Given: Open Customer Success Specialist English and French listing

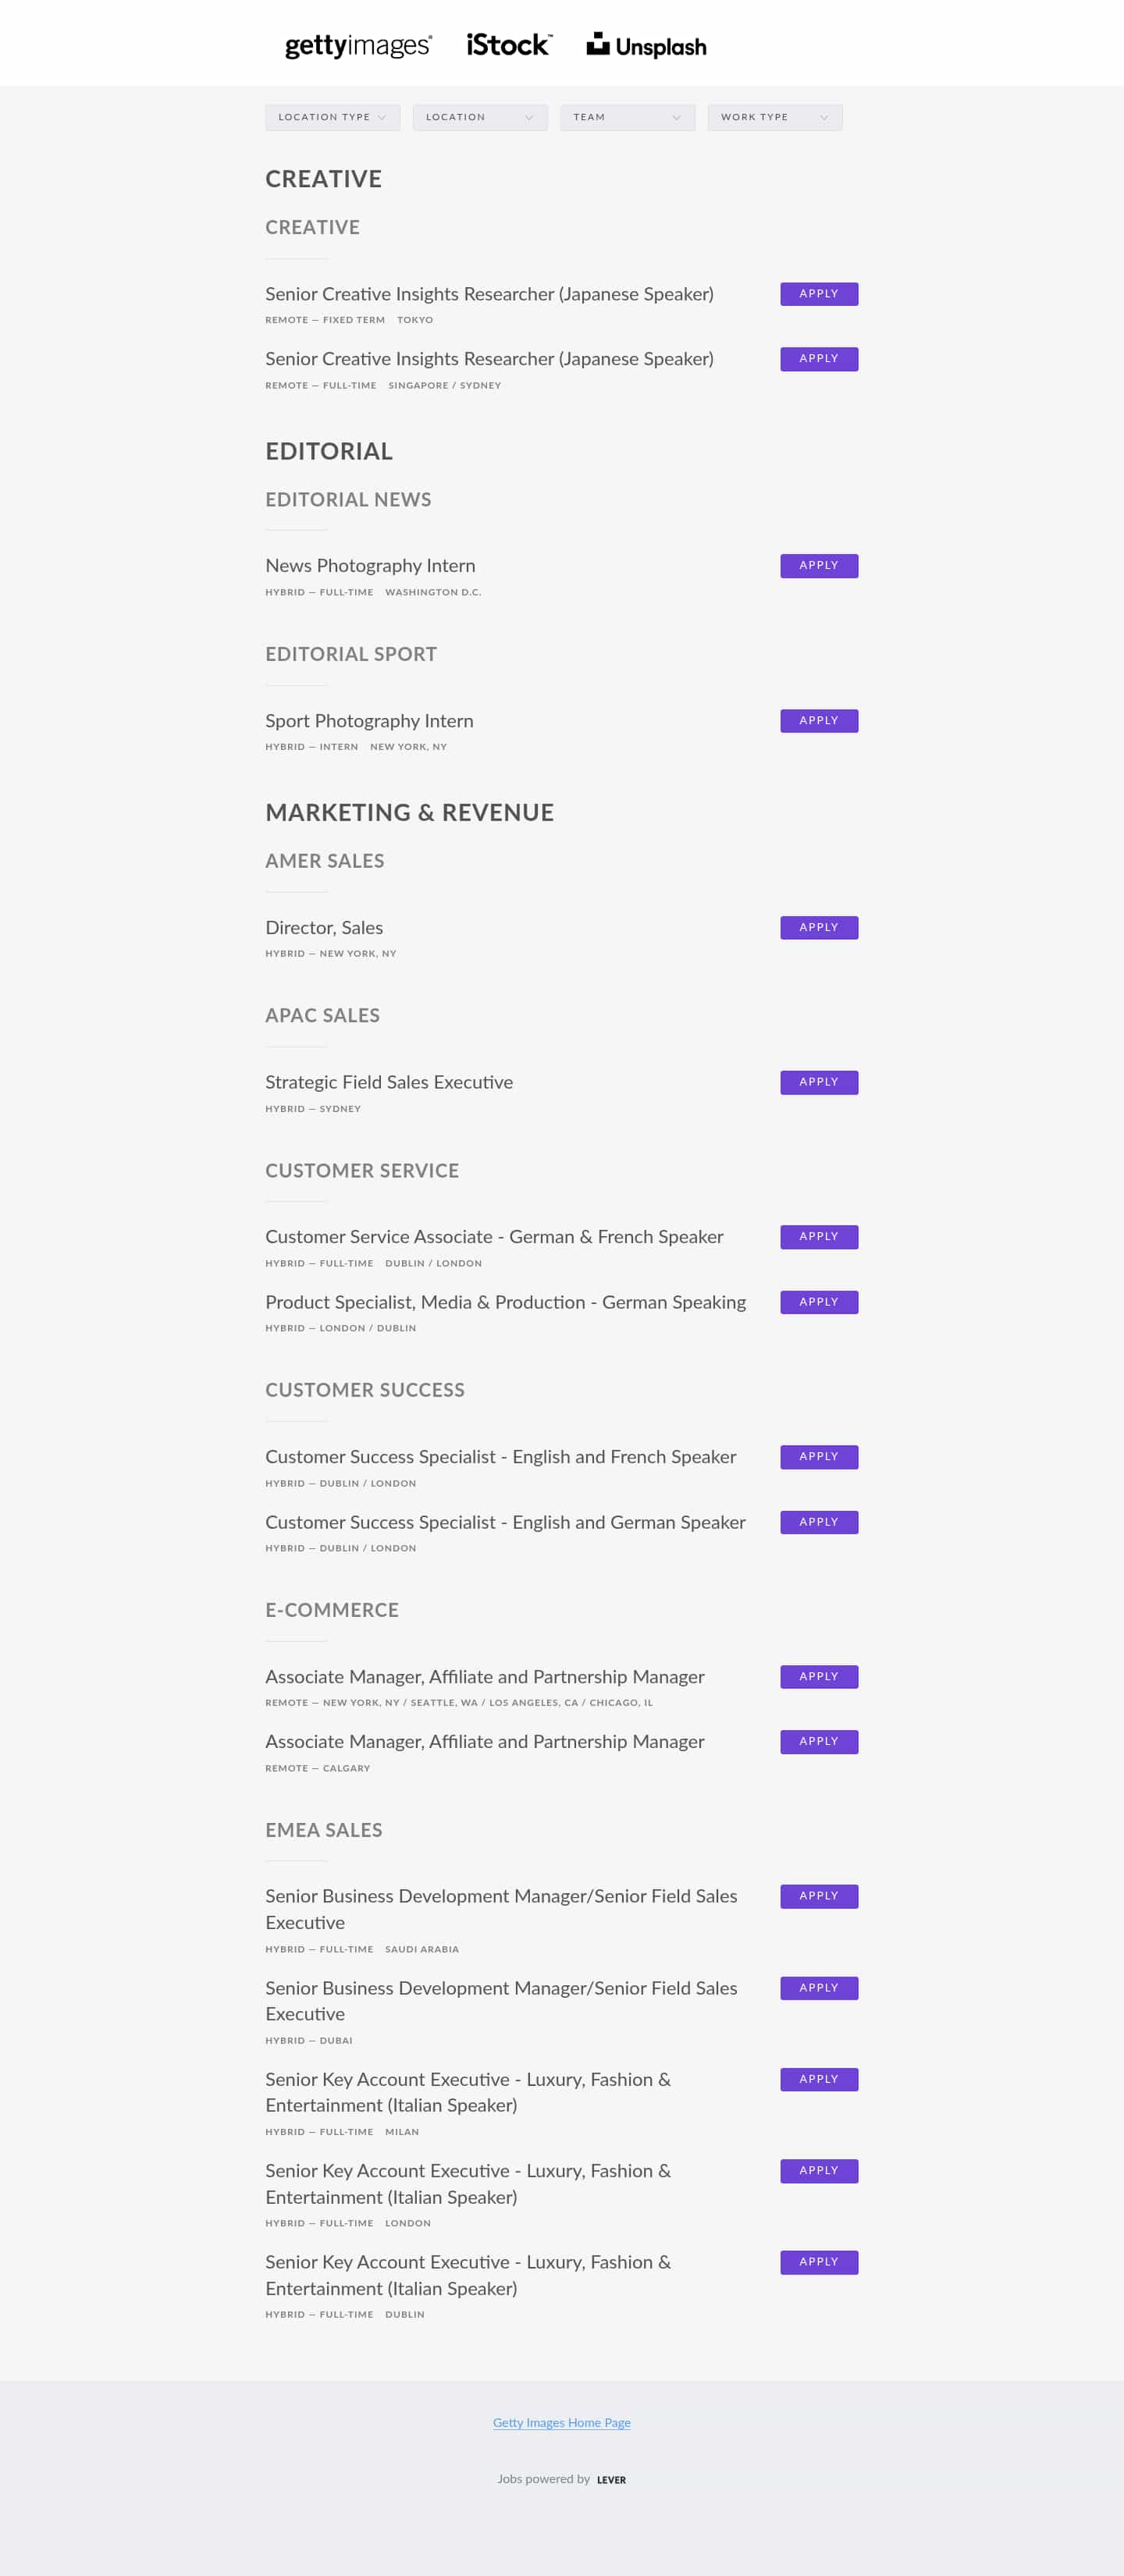Looking at the screenshot, I should tap(500, 1457).
